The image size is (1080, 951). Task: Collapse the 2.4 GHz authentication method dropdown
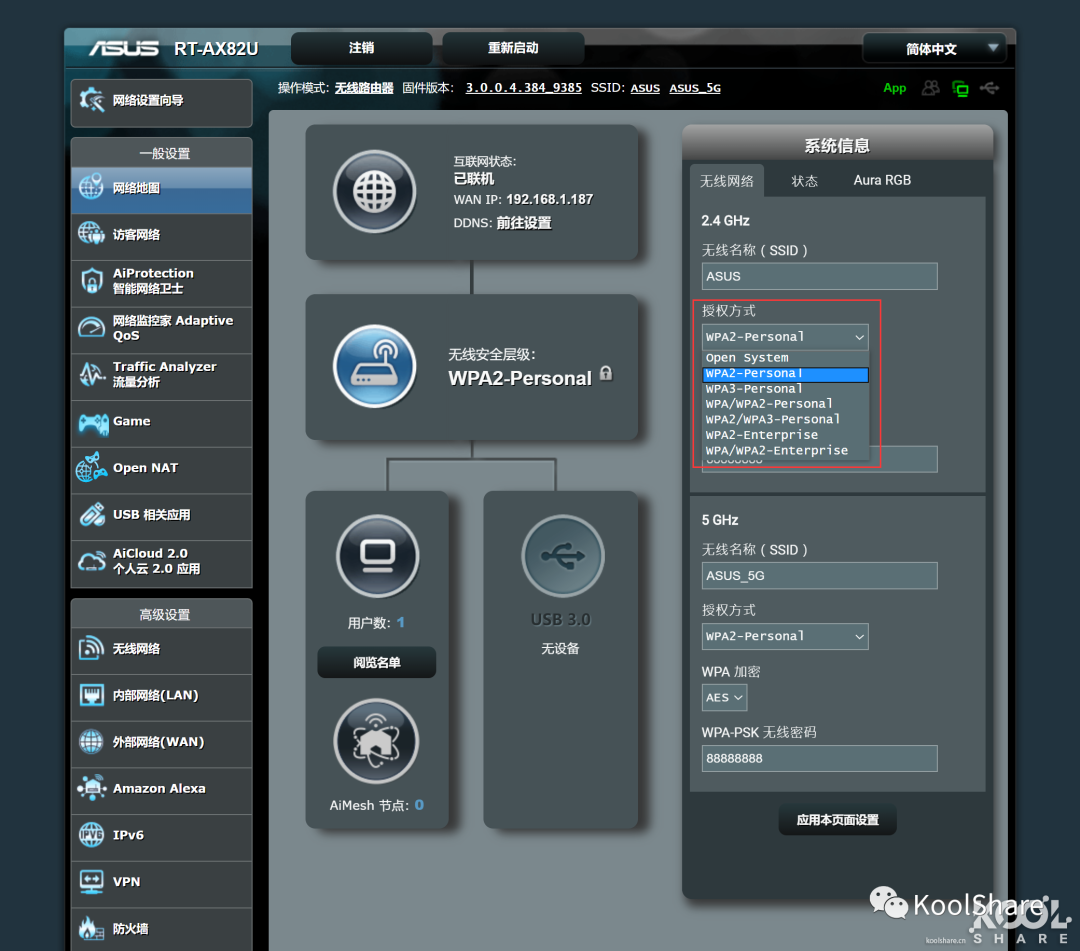[x=785, y=337]
